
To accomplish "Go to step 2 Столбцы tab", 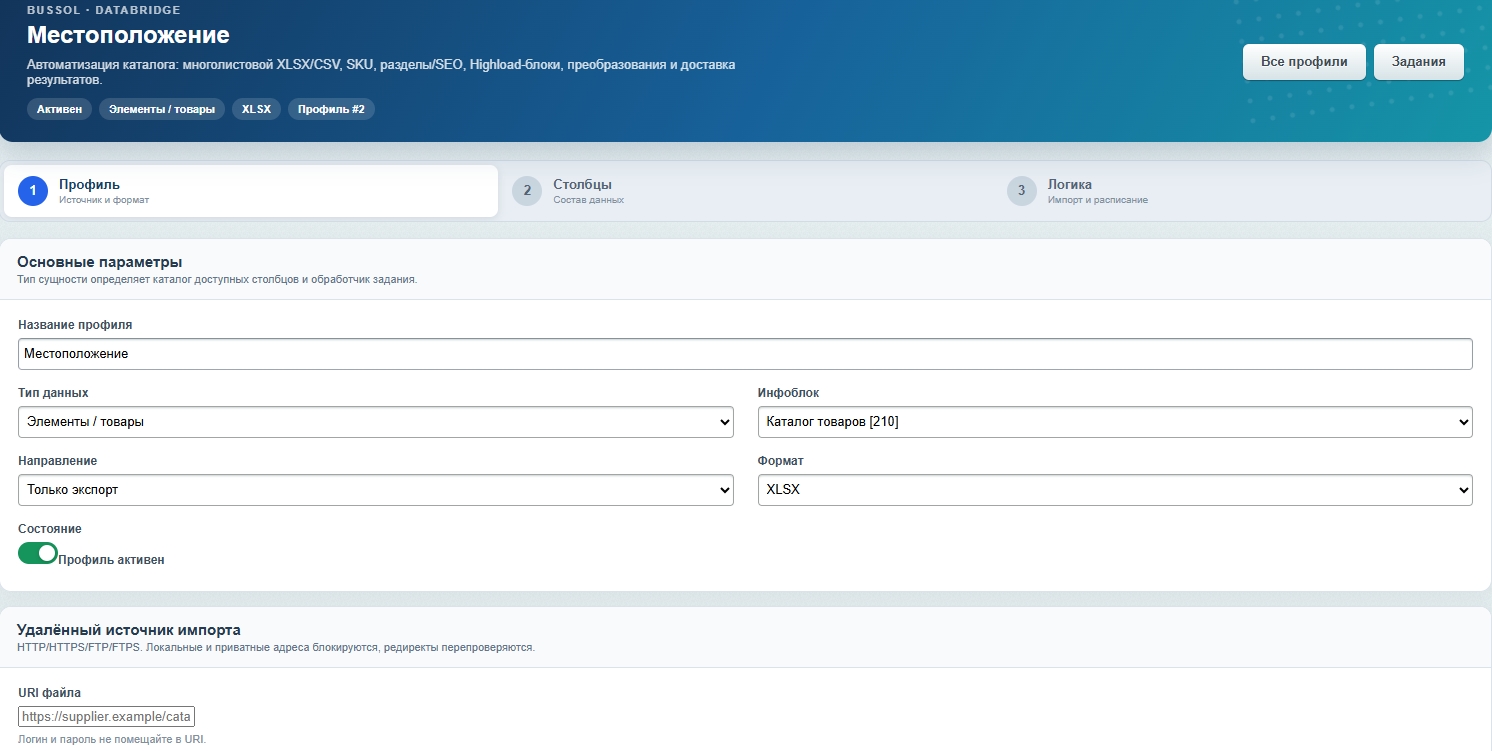I will [x=745, y=191].
